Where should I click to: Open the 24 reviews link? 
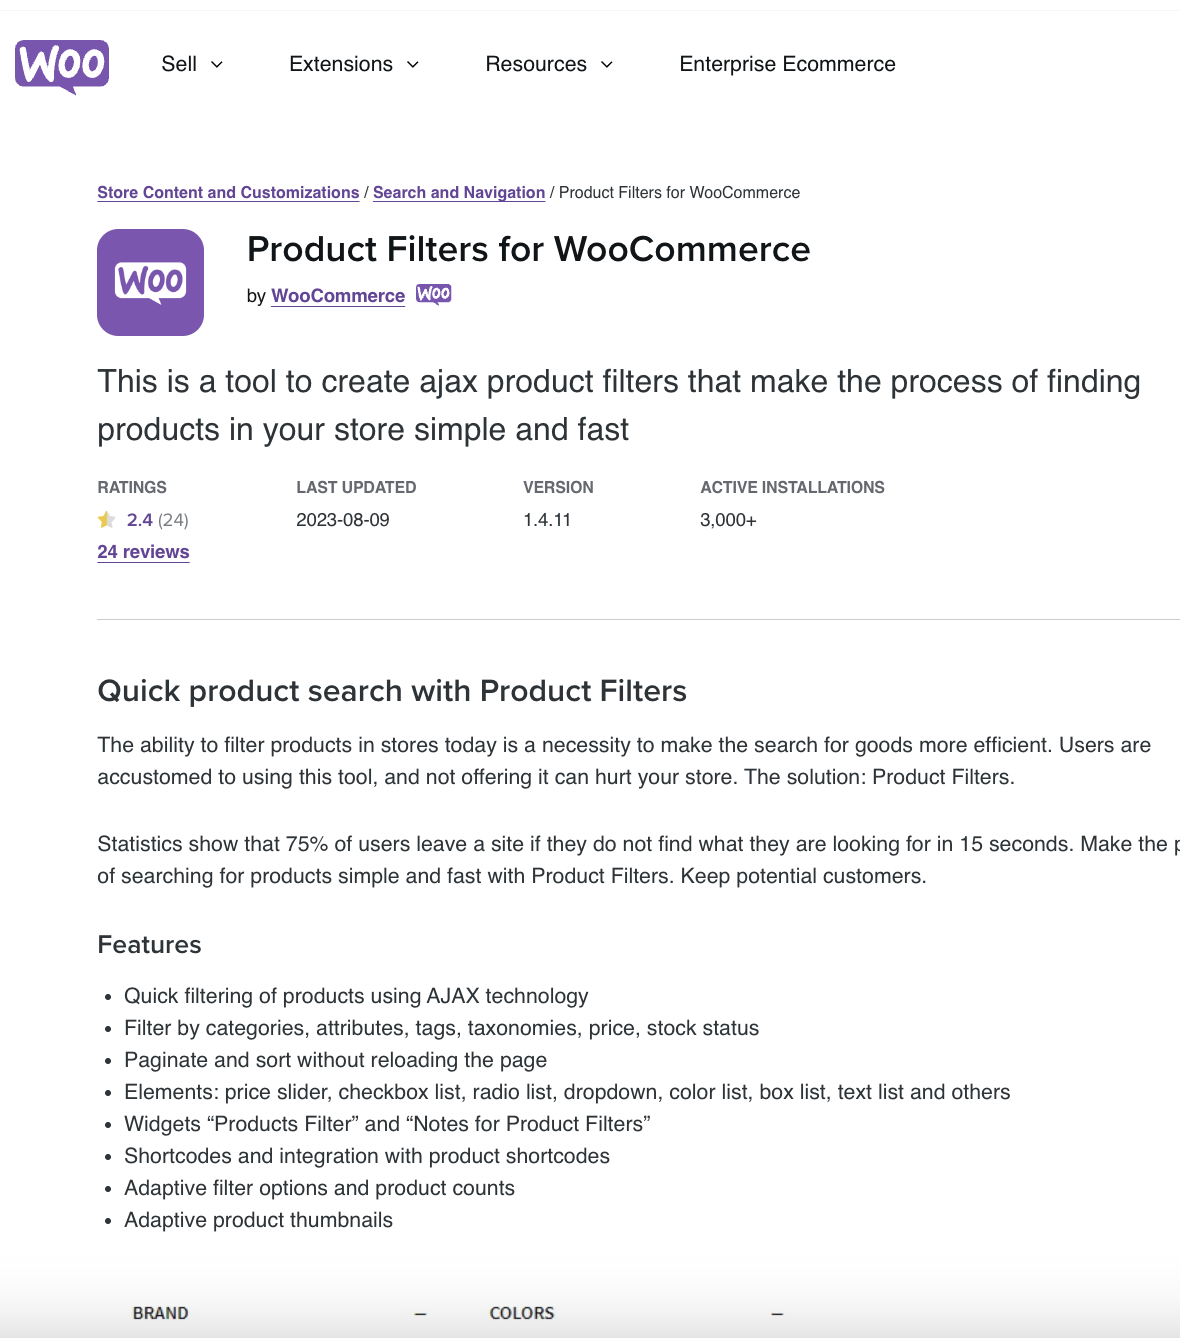(143, 551)
